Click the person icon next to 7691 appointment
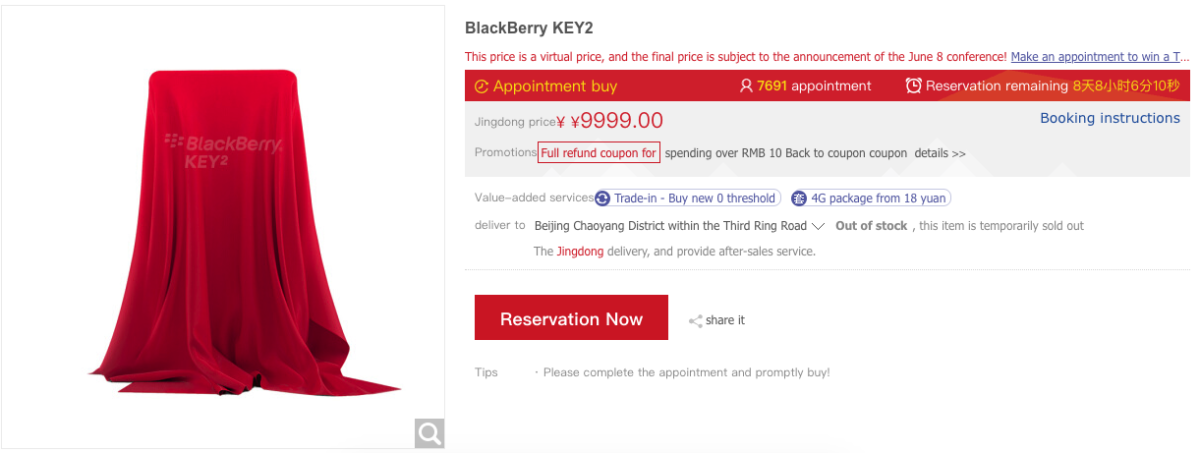The width and height of the screenshot is (1200, 453). pyautogui.click(x=746, y=86)
